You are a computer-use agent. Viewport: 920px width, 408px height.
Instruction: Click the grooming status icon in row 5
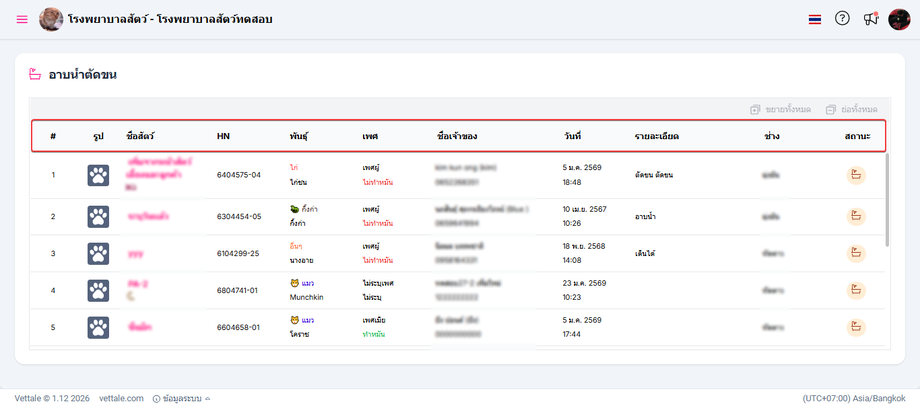click(857, 327)
